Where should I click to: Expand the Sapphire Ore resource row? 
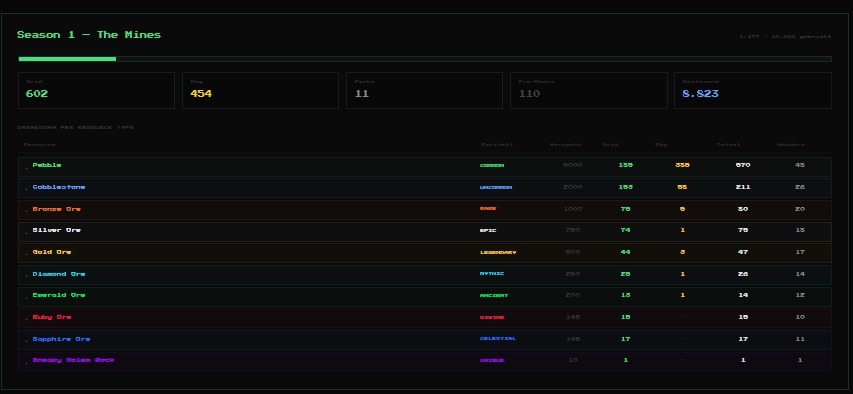[425, 340]
